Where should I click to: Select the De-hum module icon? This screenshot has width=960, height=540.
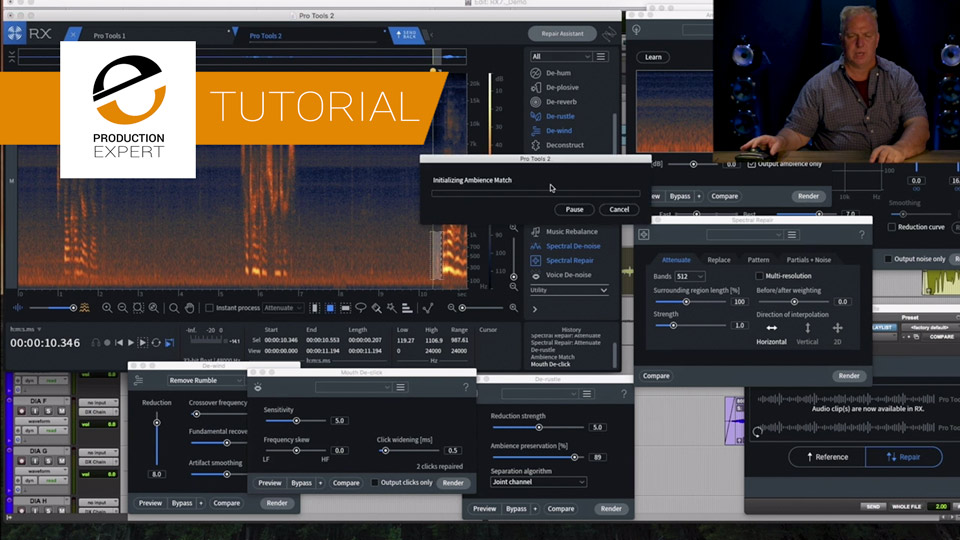click(536, 73)
